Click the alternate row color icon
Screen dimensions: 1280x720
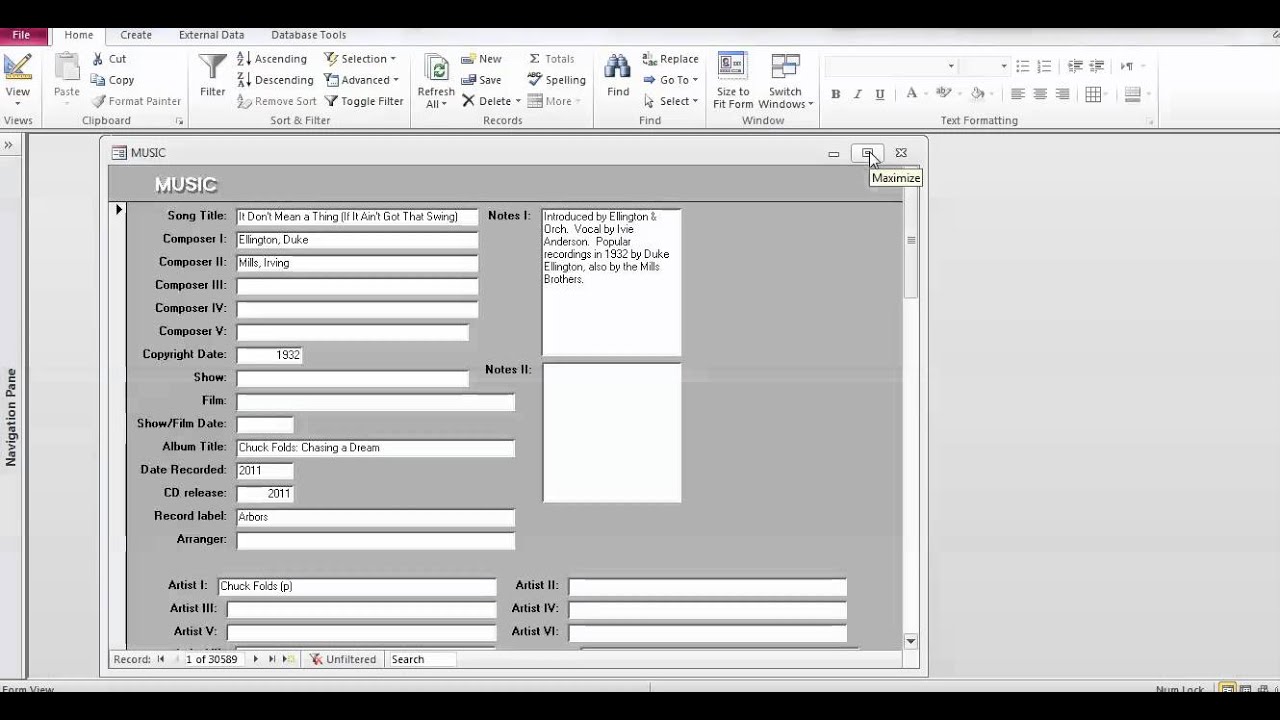[1133, 94]
